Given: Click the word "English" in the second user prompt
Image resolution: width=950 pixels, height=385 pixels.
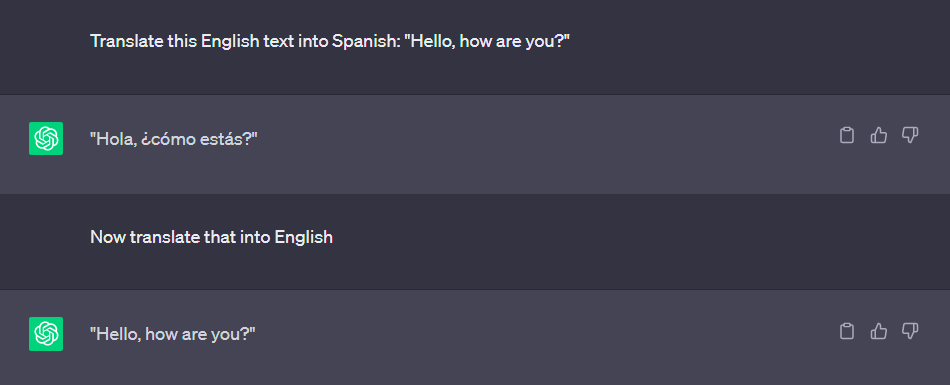Looking at the screenshot, I should click(x=304, y=237).
